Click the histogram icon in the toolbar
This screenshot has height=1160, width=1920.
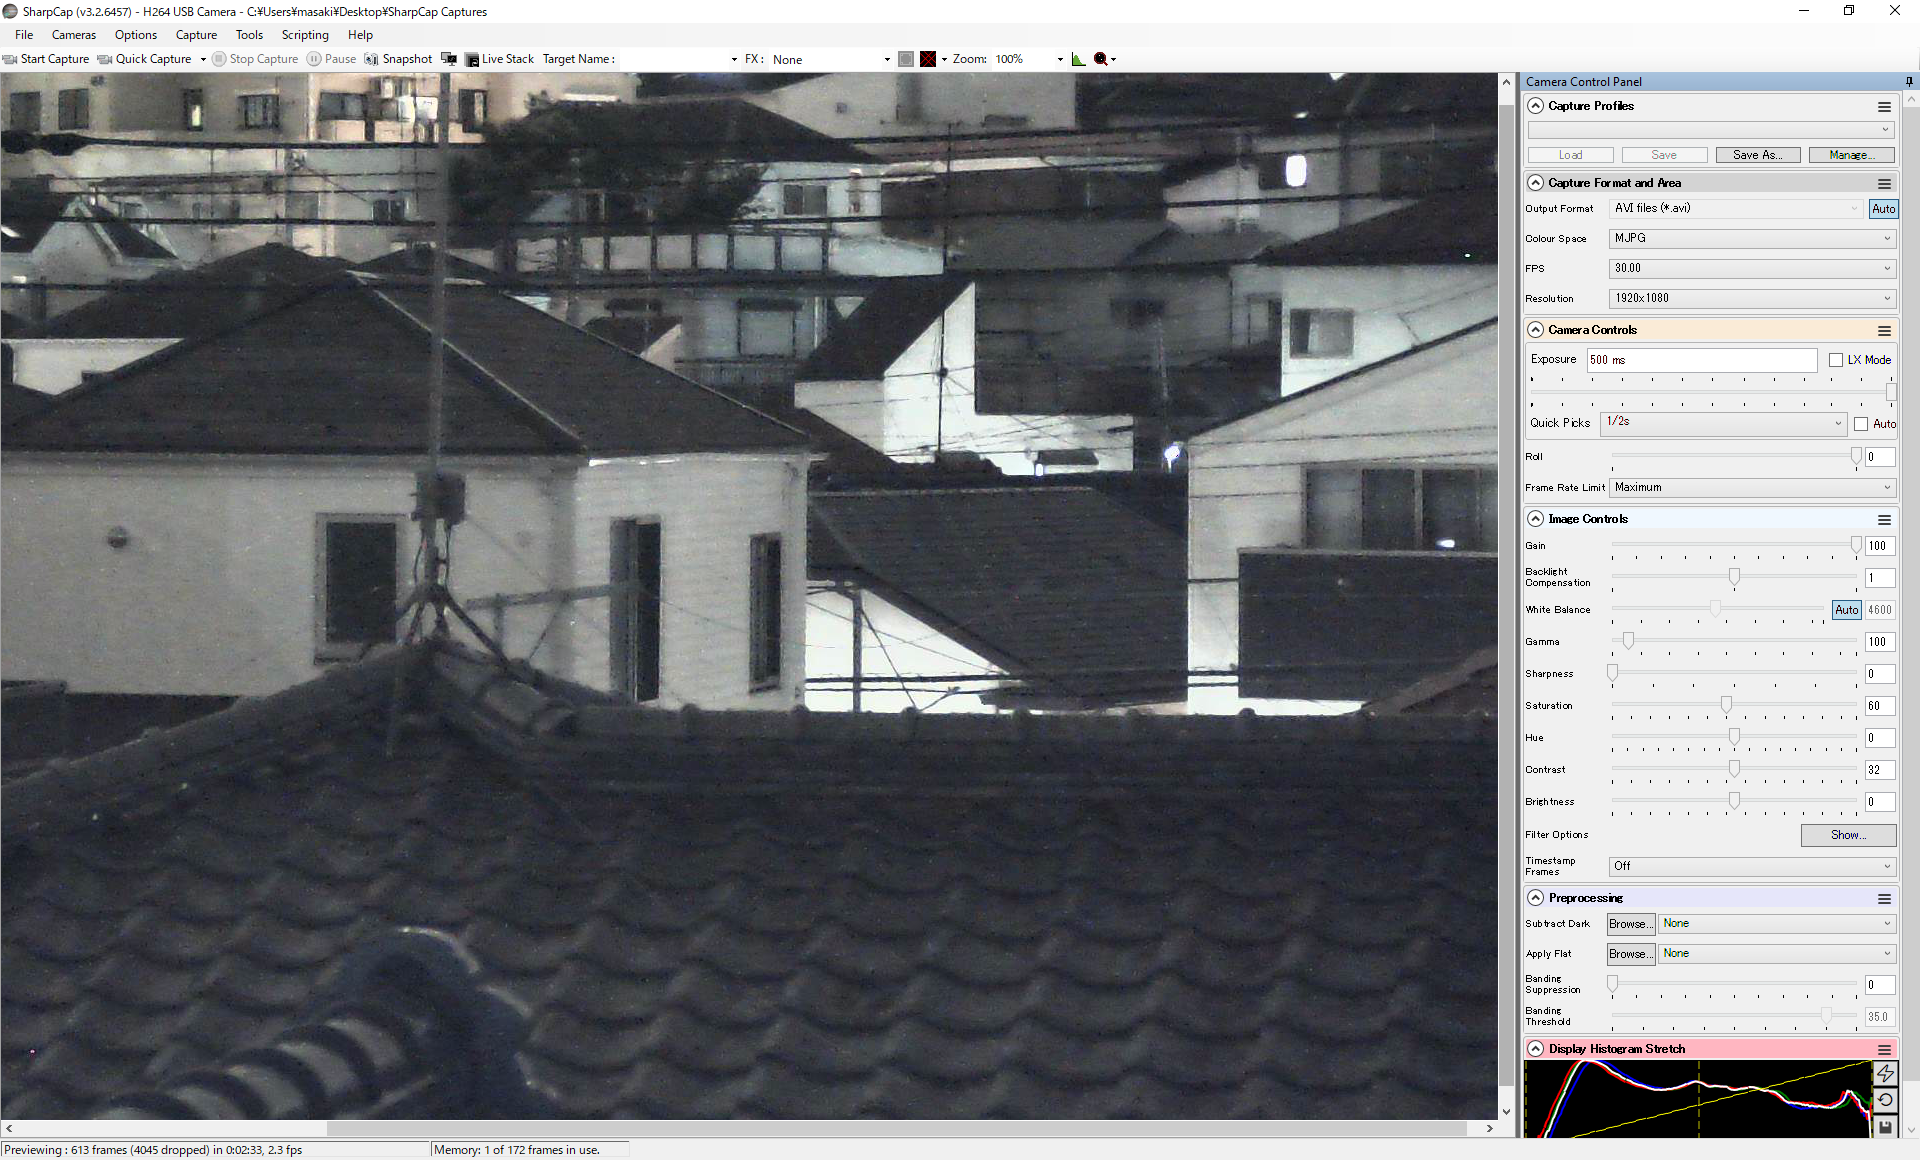pyautogui.click(x=1078, y=59)
